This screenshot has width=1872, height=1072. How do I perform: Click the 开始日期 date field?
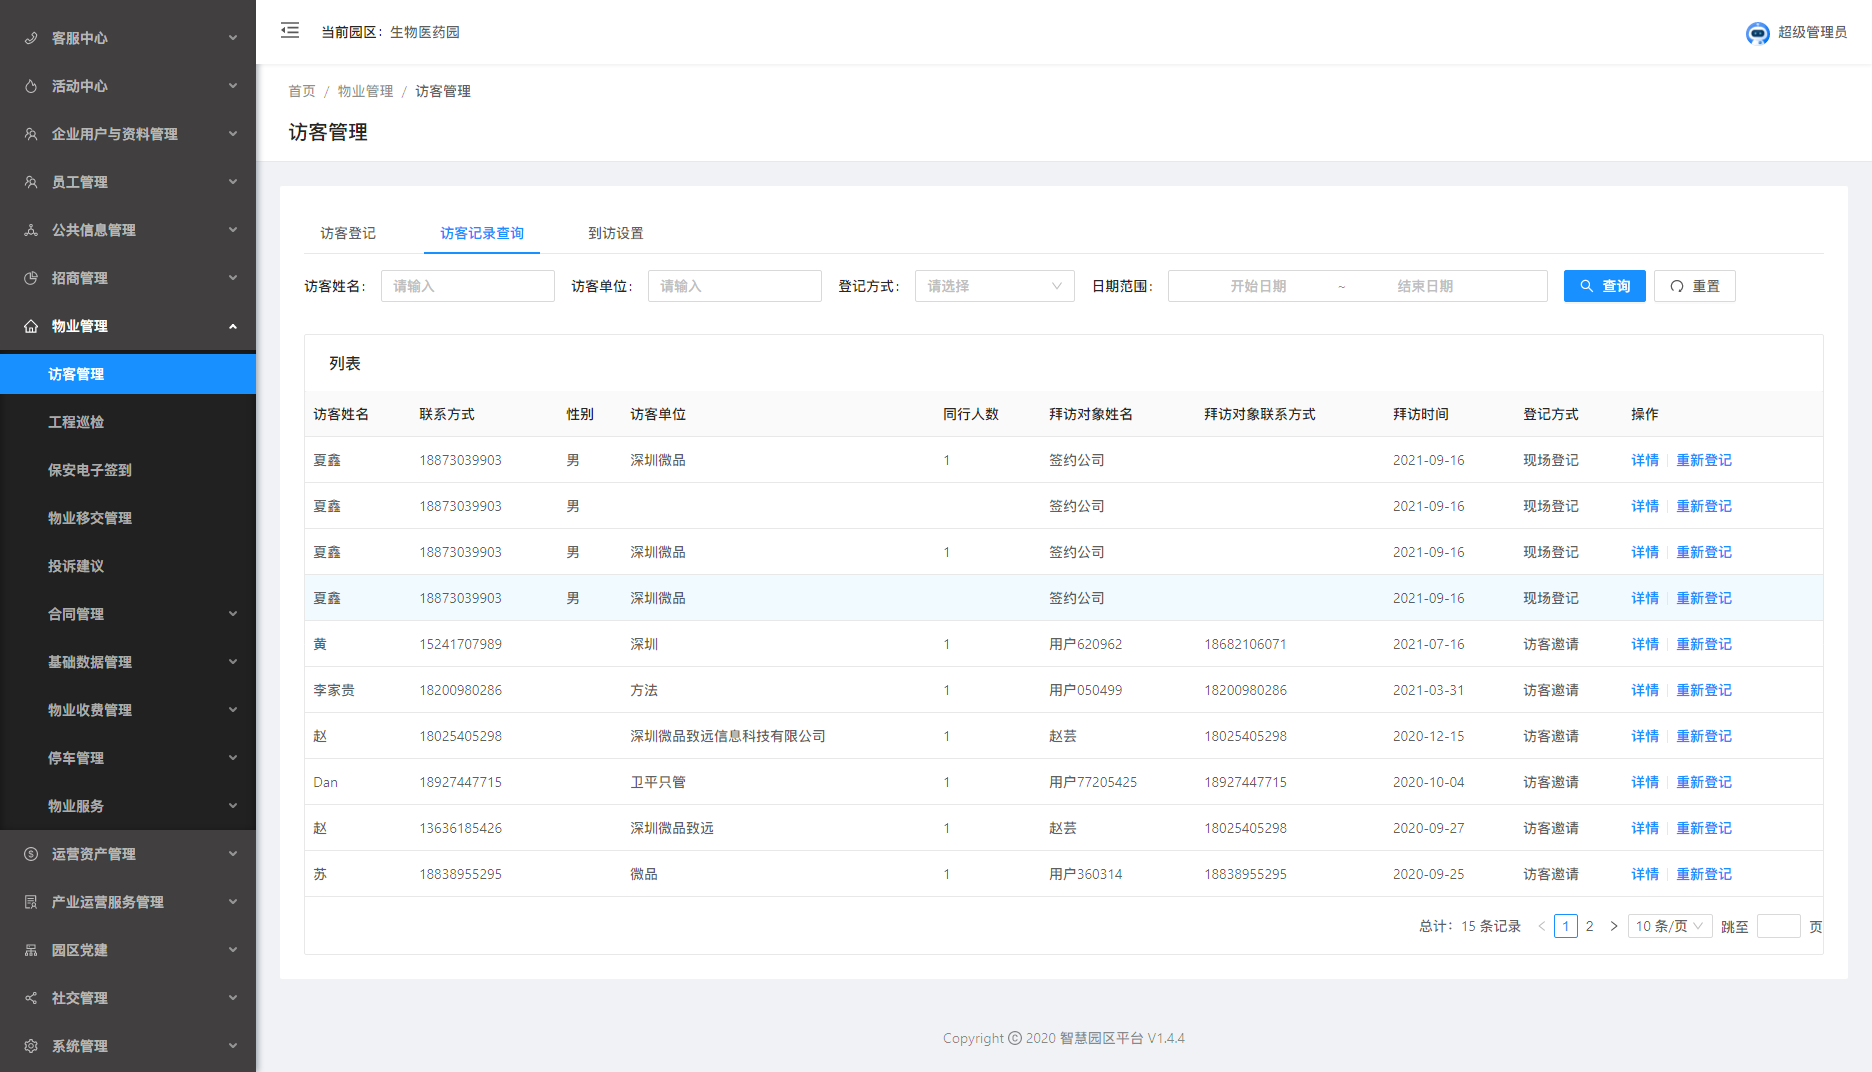(x=1258, y=286)
